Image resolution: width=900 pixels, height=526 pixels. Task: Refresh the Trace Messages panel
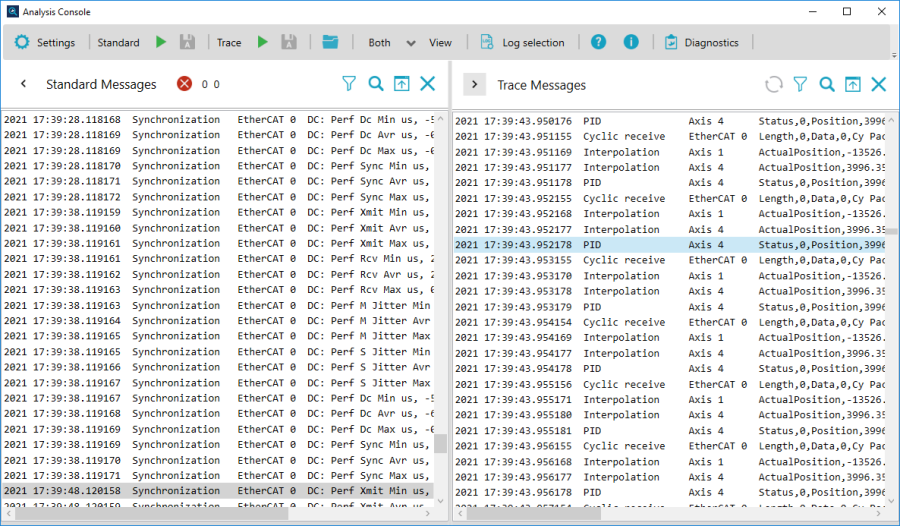pyautogui.click(x=773, y=85)
